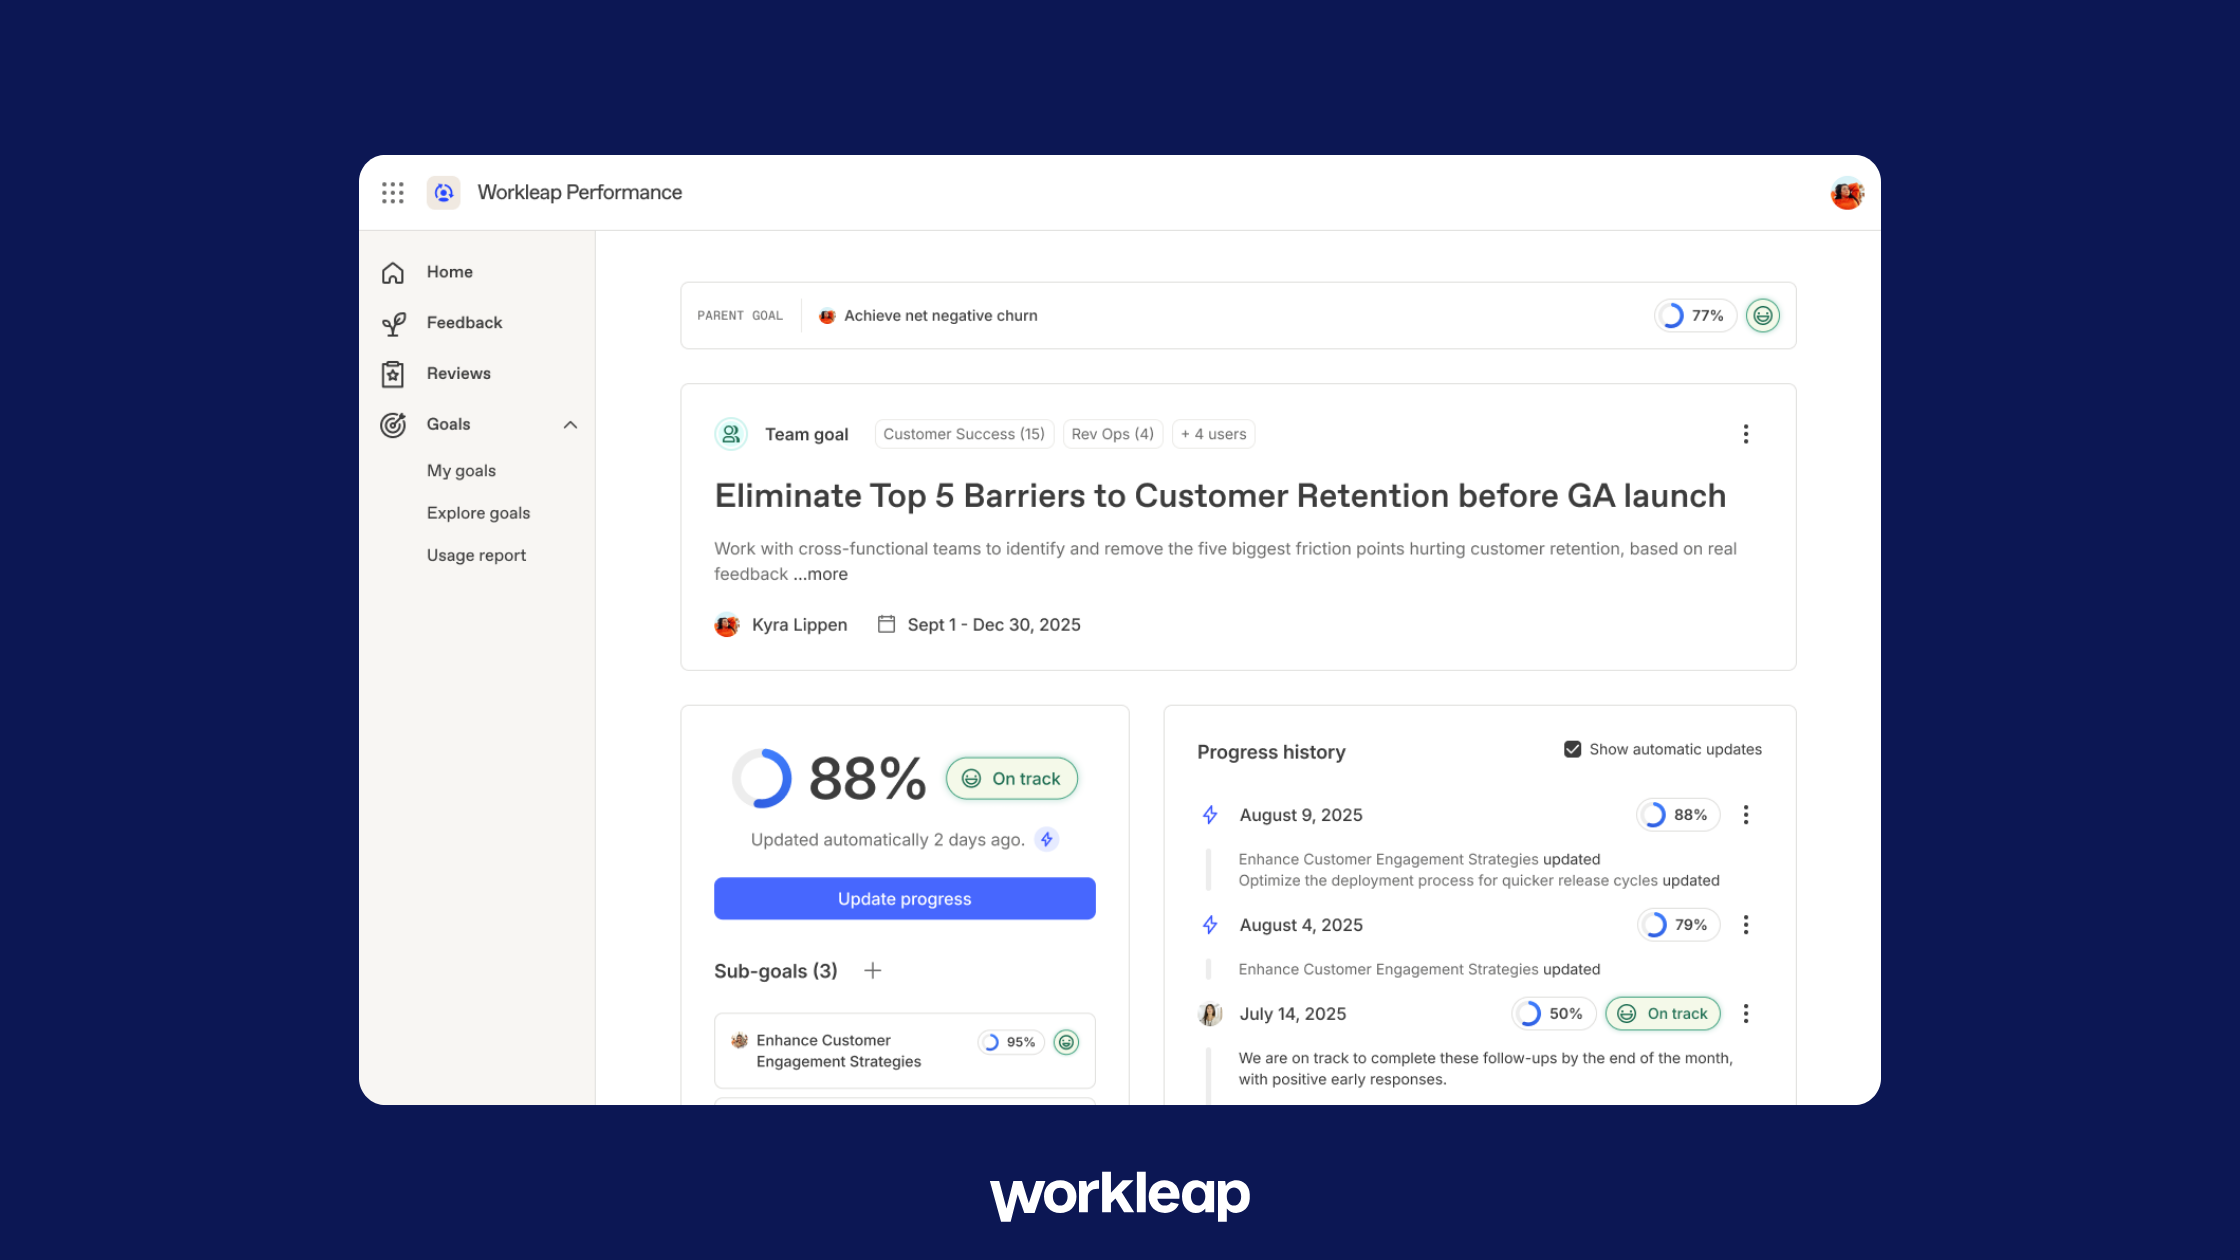Click the 88% circular progress indicator
Viewport: 2240px width, 1260px height.
pyautogui.click(x=762, y=778)
